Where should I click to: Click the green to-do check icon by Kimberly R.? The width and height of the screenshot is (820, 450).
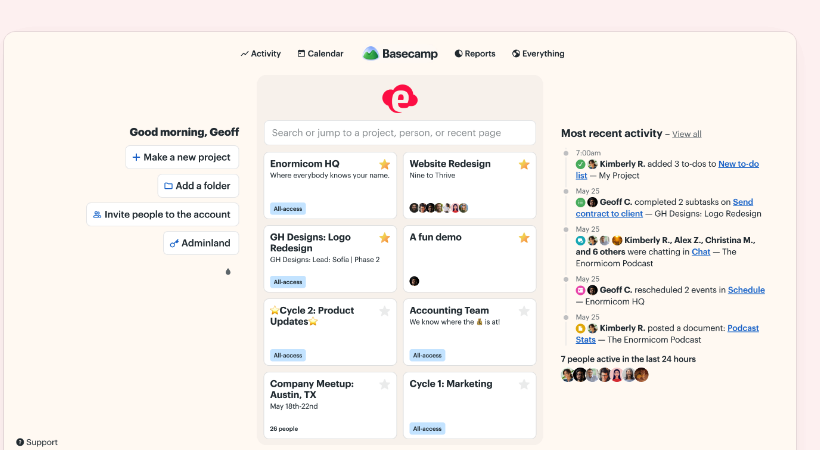click(580, 164)
